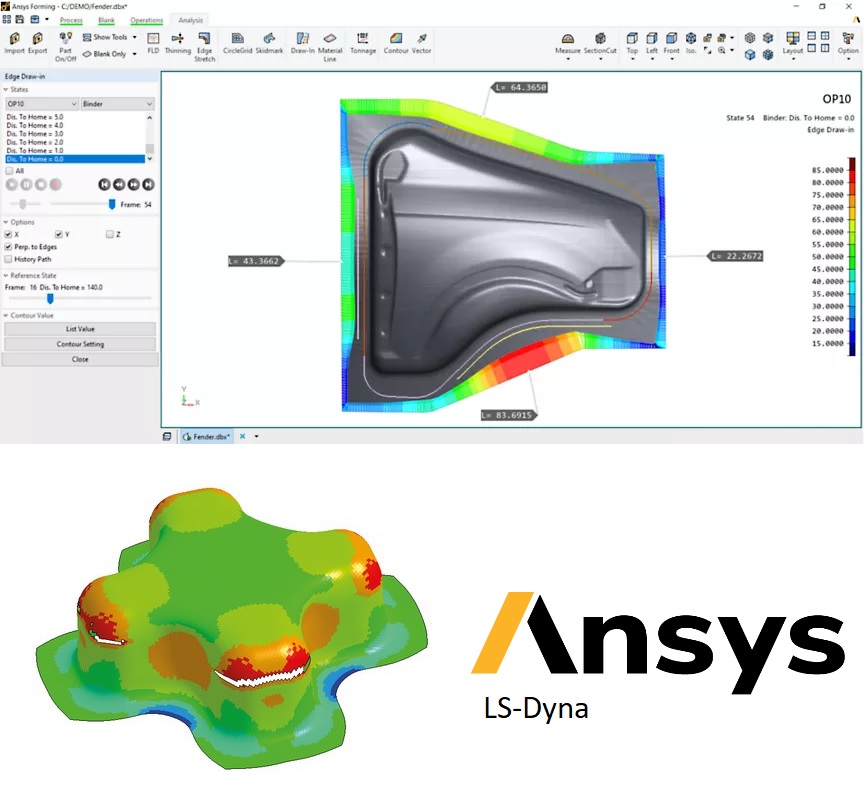Select the Analysis ribbon tab
This screenshot has height=806, width=866.
(x=191, y=20)
